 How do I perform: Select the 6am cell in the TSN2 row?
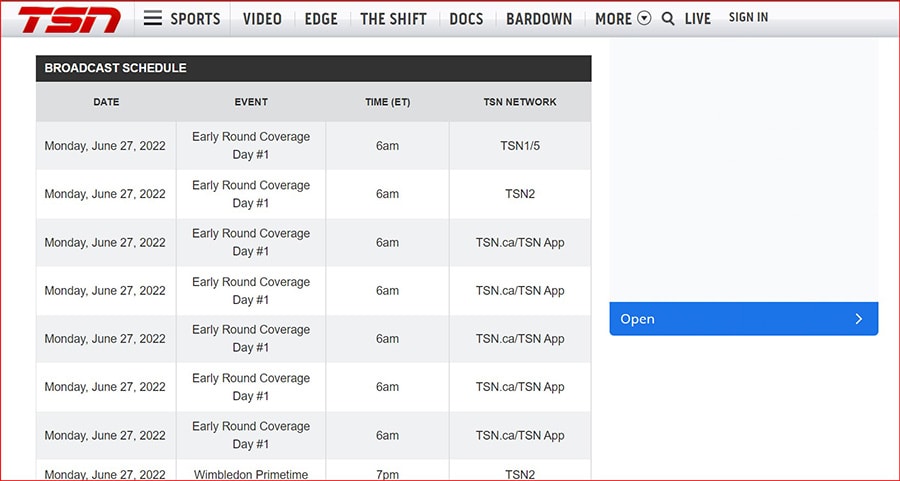387,194
